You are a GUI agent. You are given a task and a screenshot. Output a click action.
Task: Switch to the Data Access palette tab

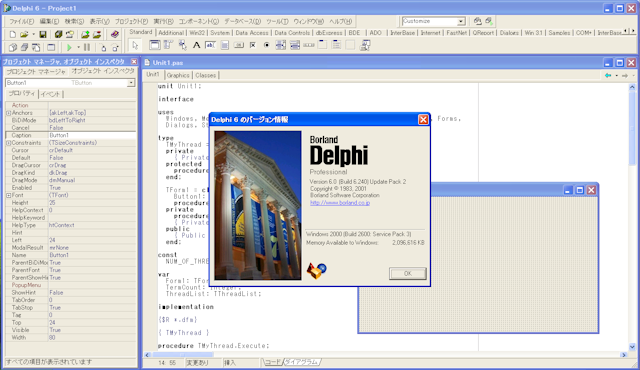tap(252, 33)
